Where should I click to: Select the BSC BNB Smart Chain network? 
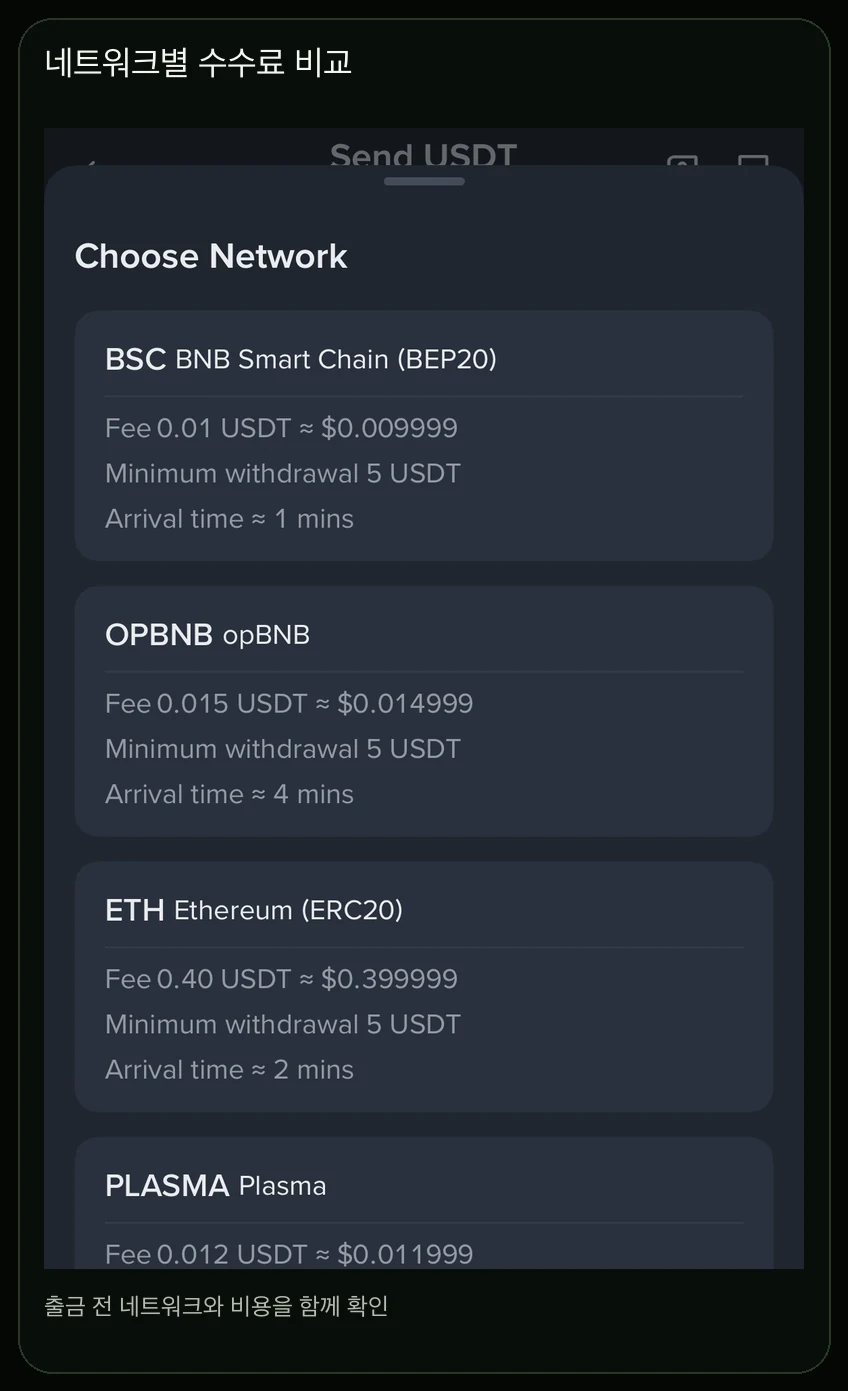[424, 435]
